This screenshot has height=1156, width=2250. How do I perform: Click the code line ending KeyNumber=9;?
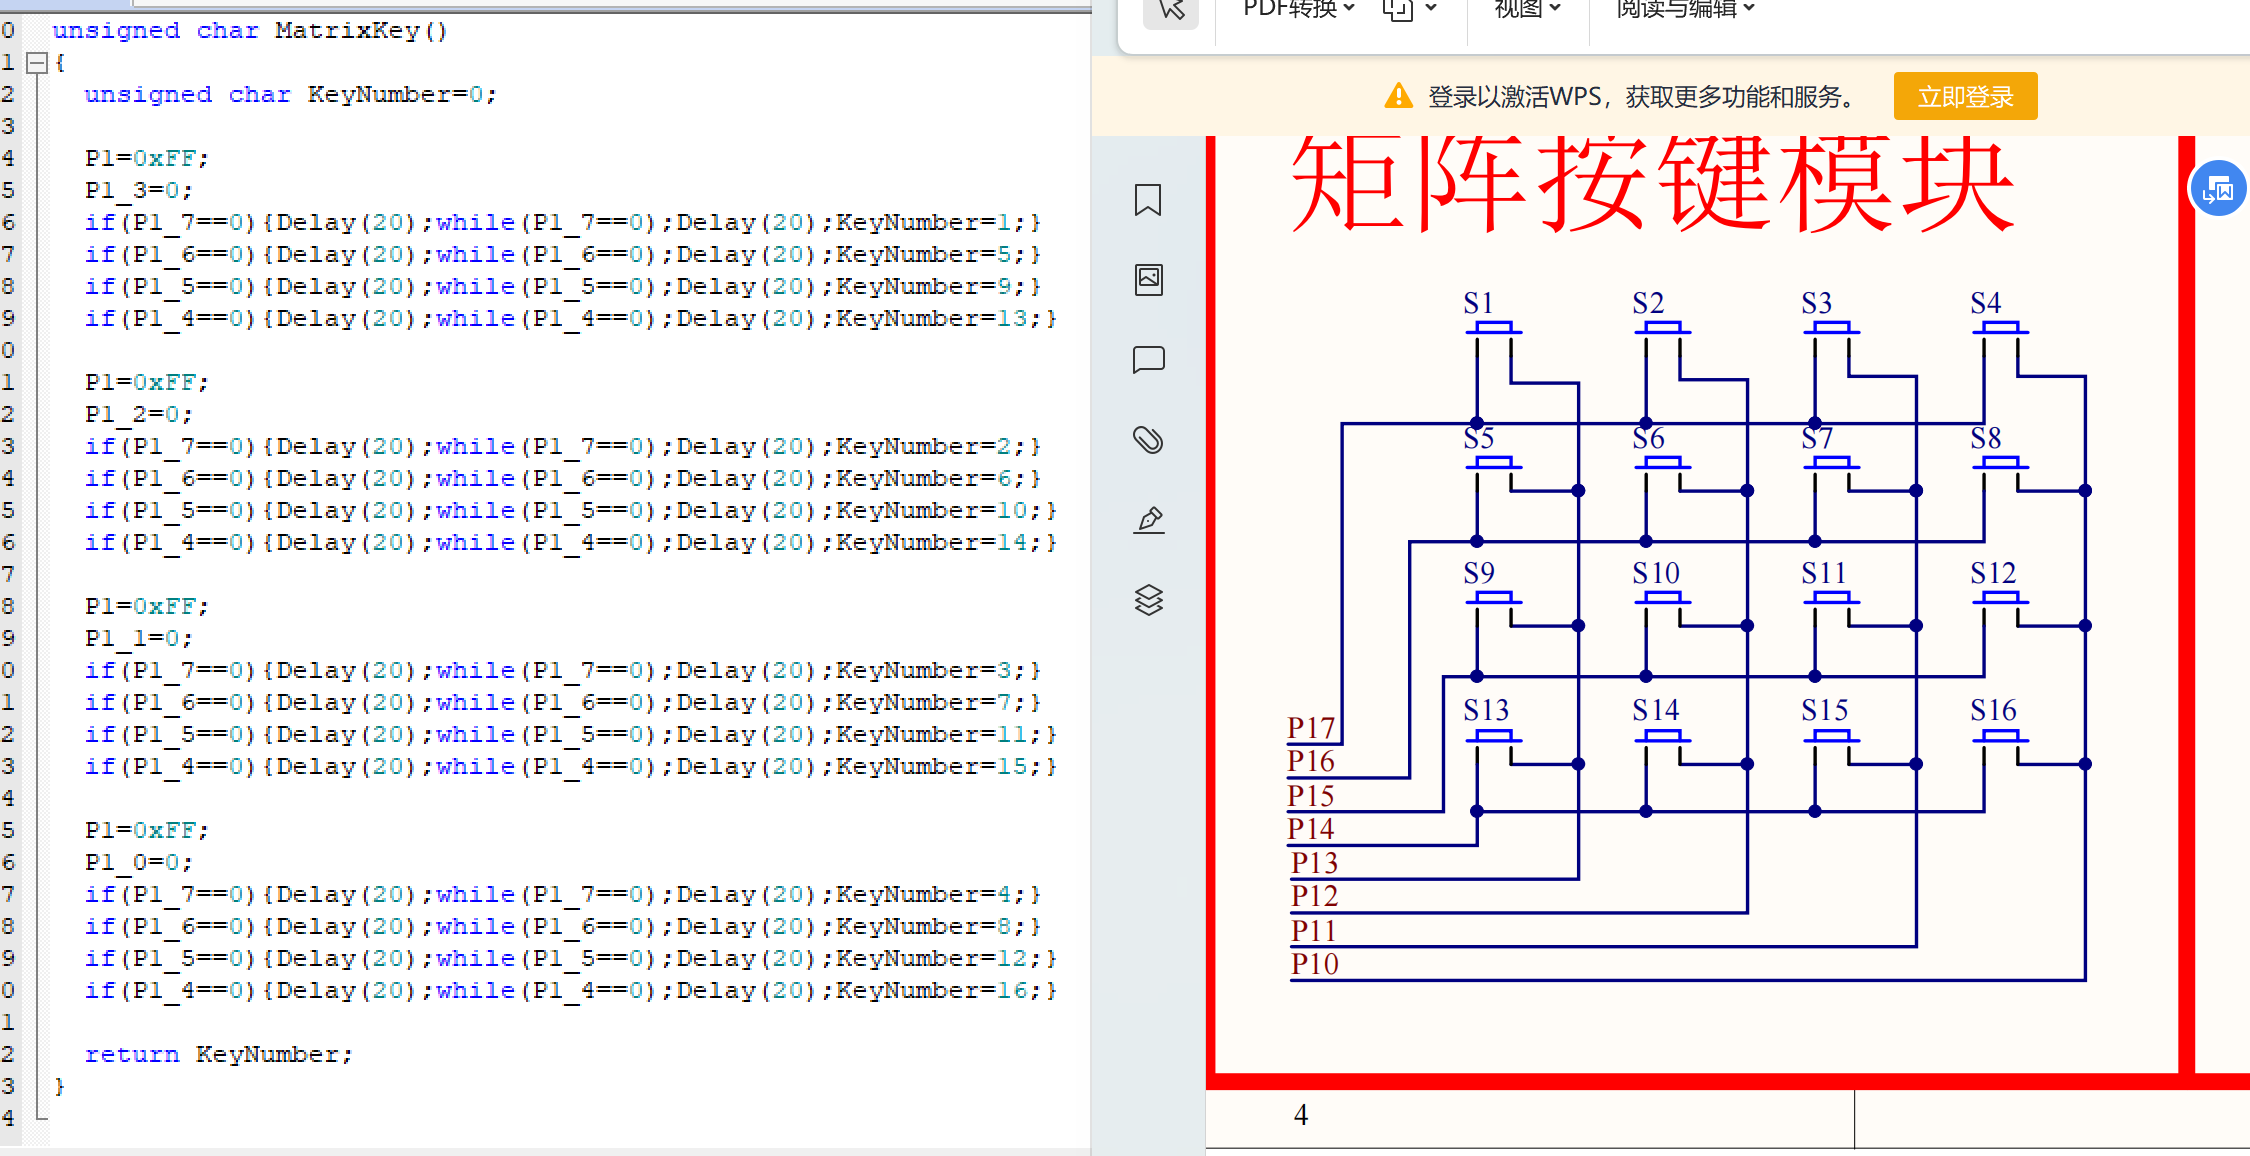tap(563, 287)
